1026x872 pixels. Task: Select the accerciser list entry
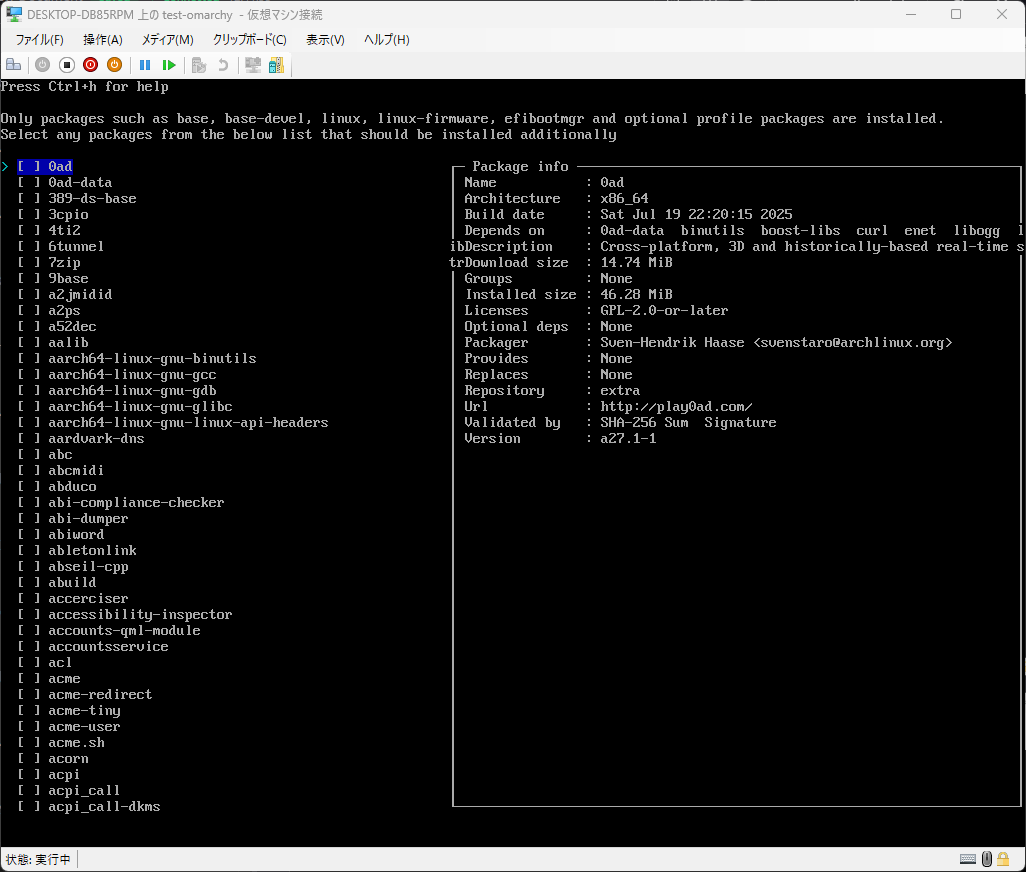[x=88, y=599]
